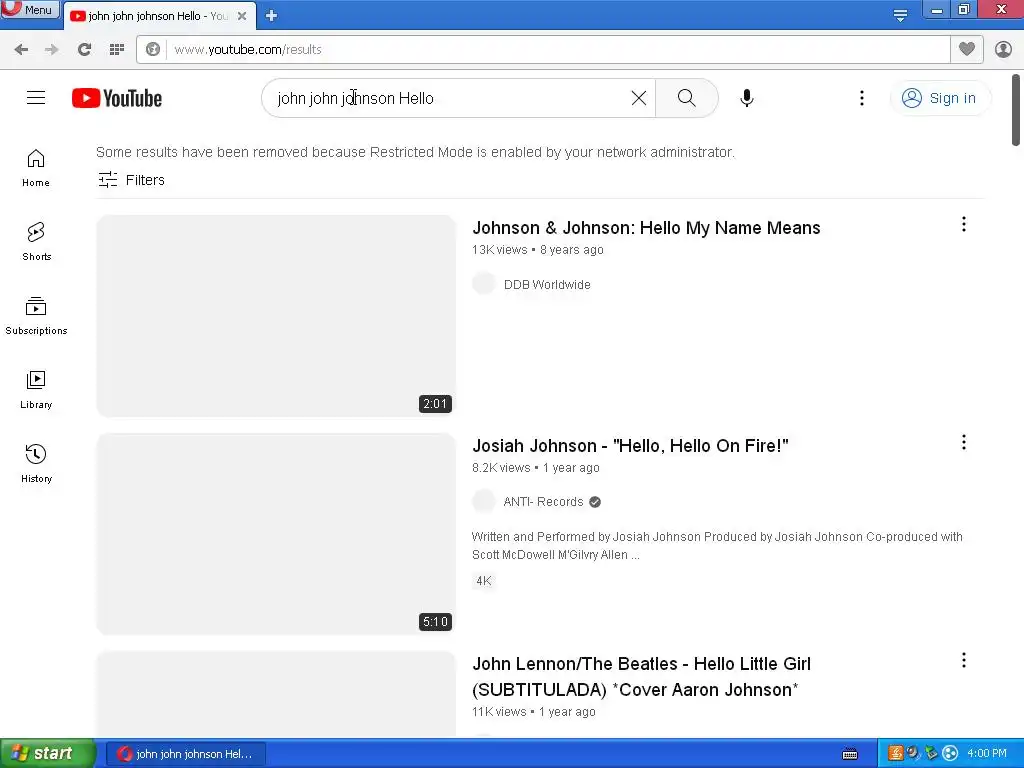Click the Sign in button
1024x768 pixels.
[939, 98]
